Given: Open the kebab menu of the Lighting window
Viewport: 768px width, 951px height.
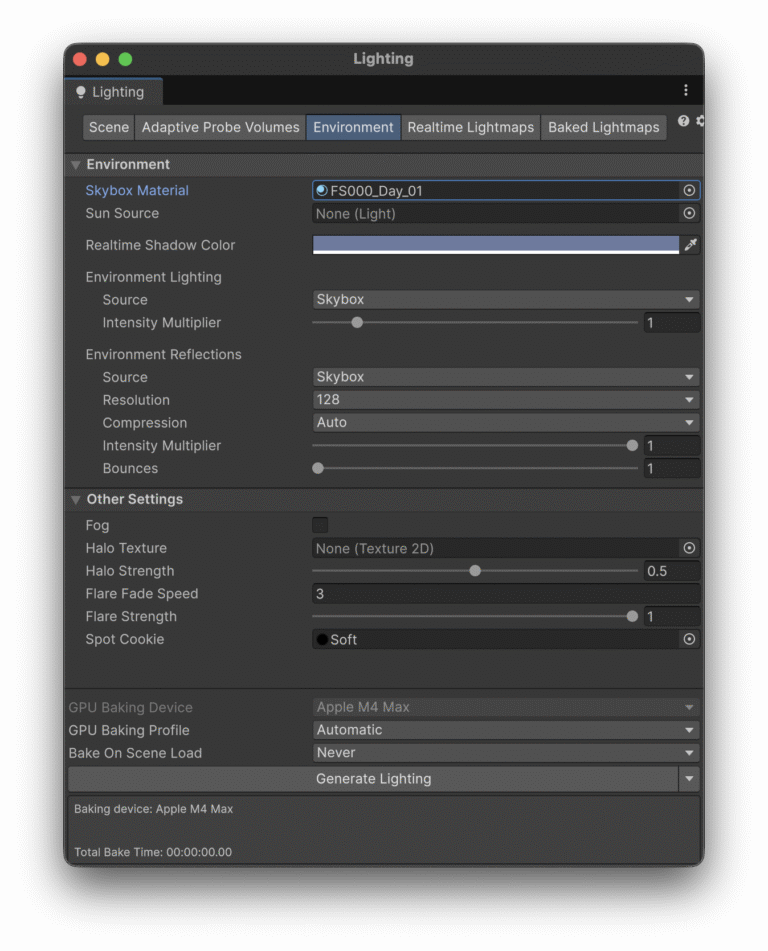Looking at the screenshot, I should point(685,91).
